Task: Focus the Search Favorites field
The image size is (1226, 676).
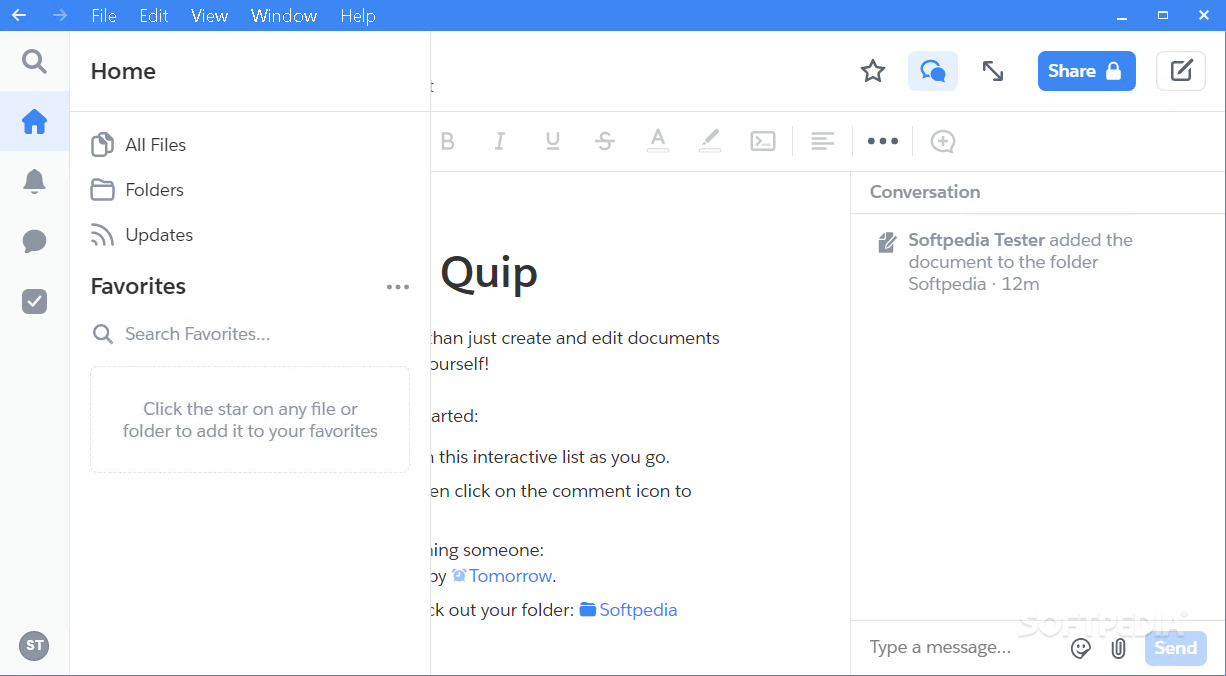Action: click(250, 334)
